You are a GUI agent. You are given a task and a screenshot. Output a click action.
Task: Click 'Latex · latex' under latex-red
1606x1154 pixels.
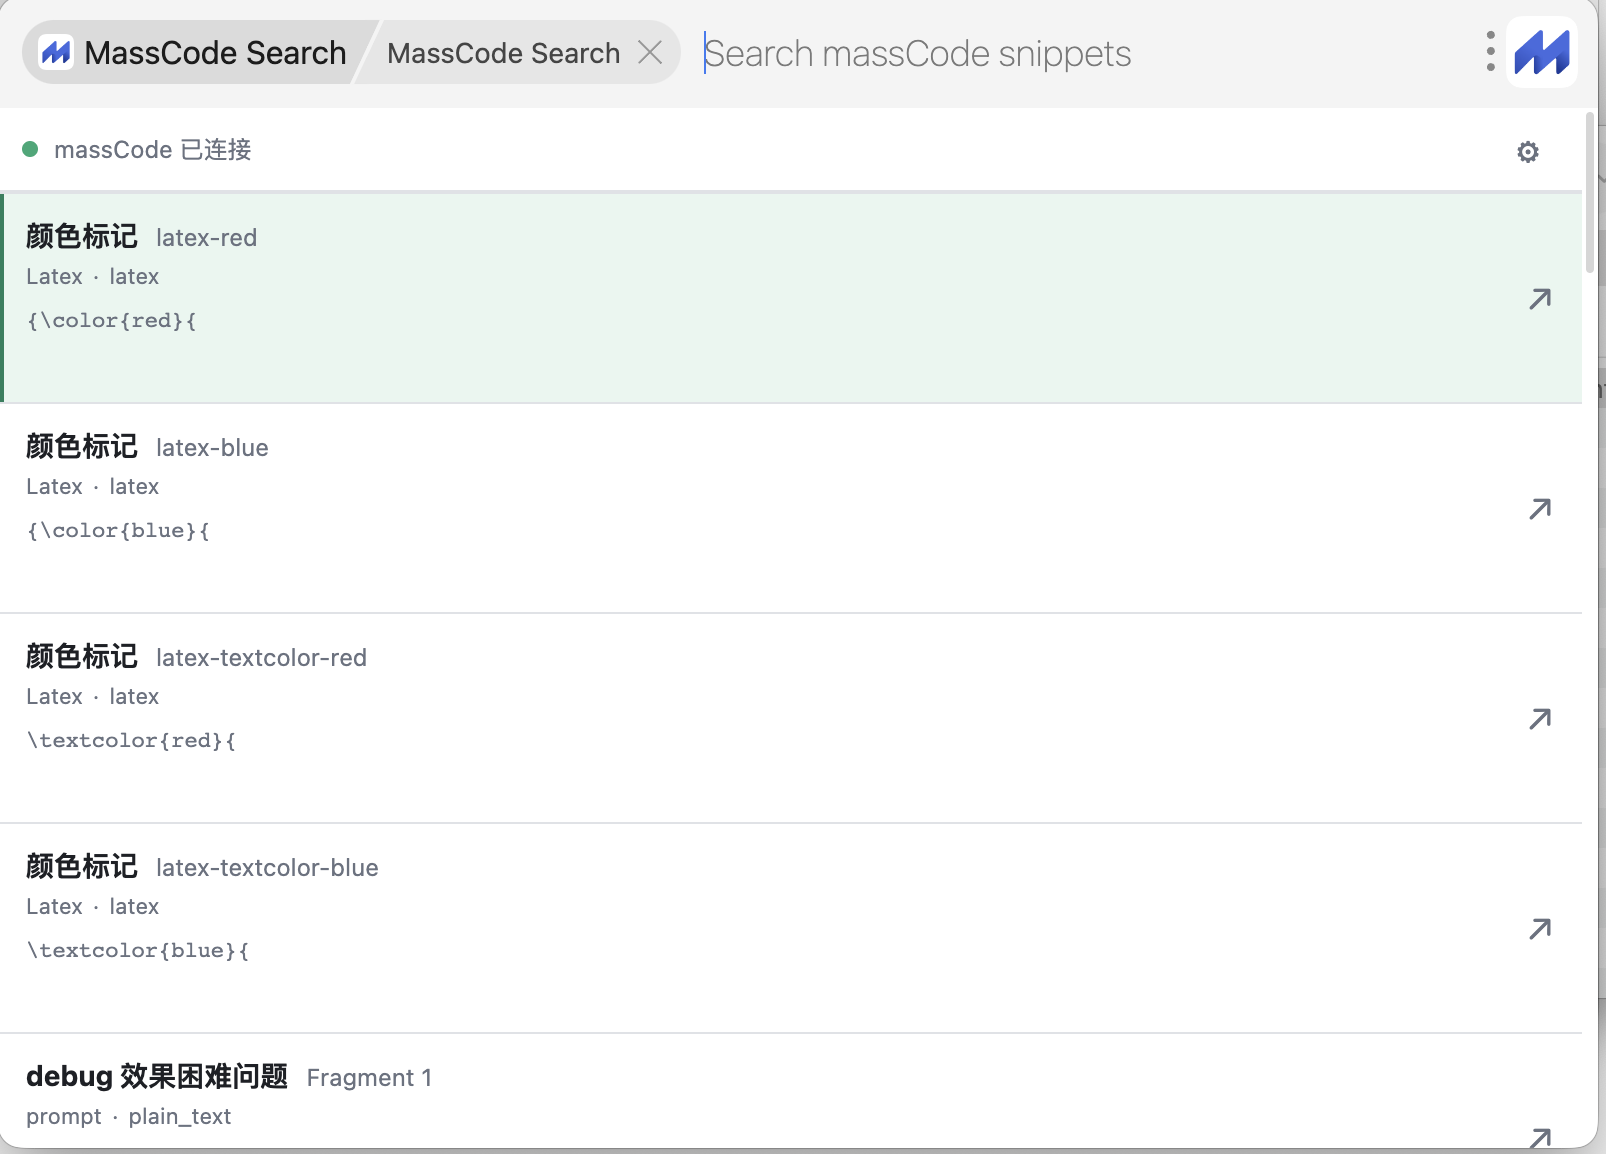tap(93, 276)
